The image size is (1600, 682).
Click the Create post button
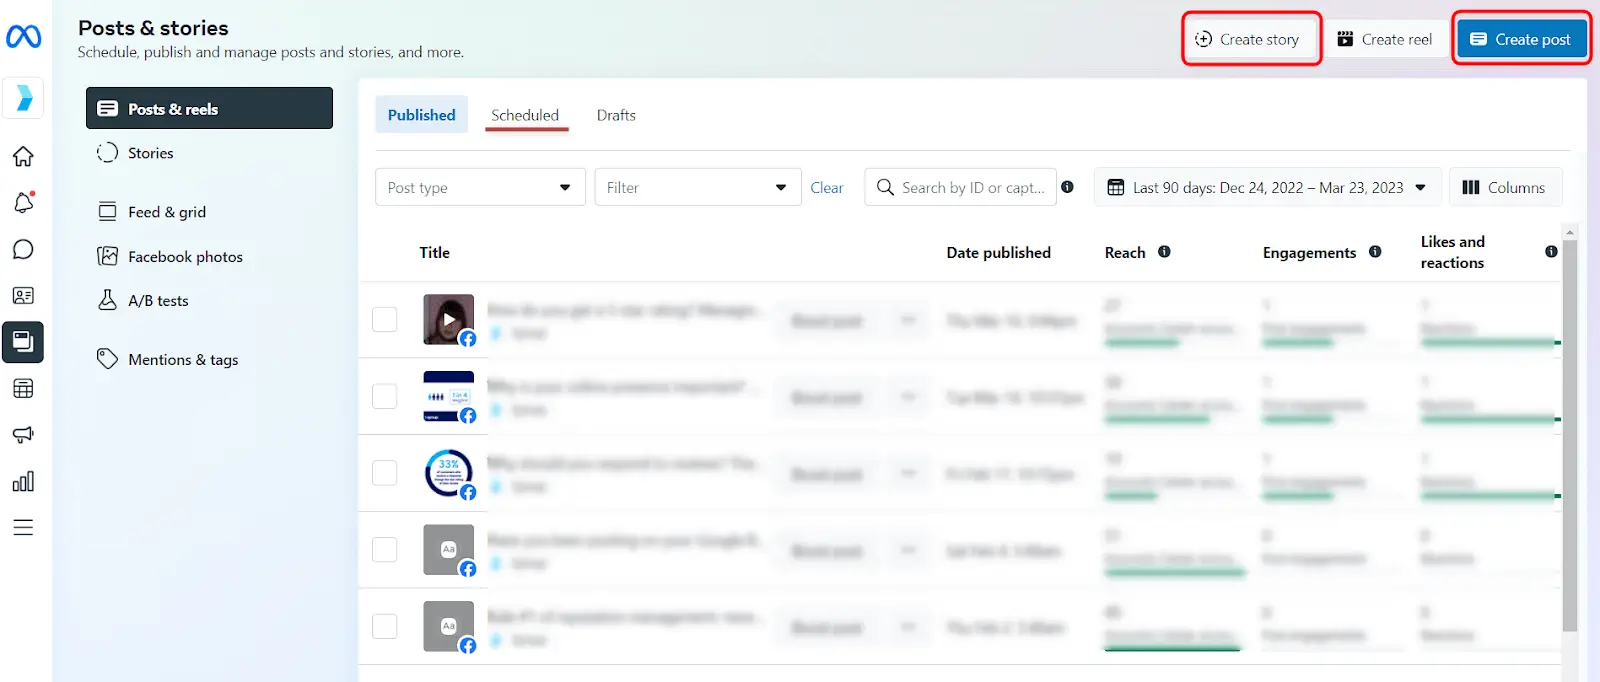[x=1521, y=39]
